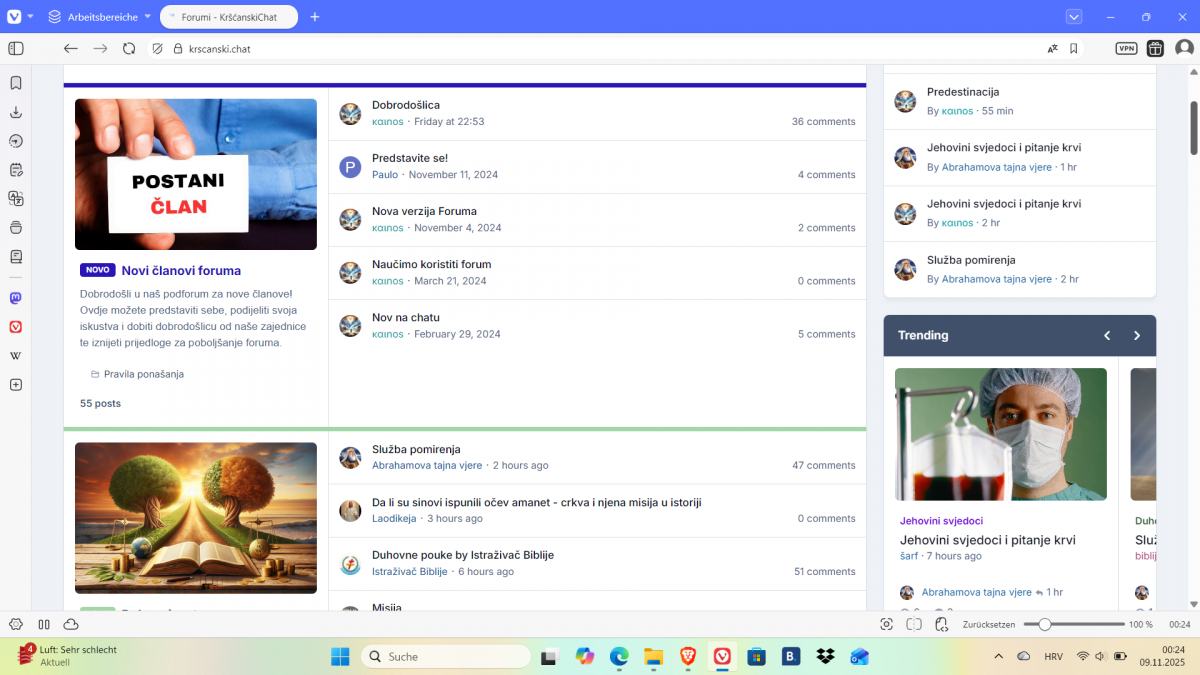Open the Downloads panel in sidebar
1200x675 pixels.
16,112
